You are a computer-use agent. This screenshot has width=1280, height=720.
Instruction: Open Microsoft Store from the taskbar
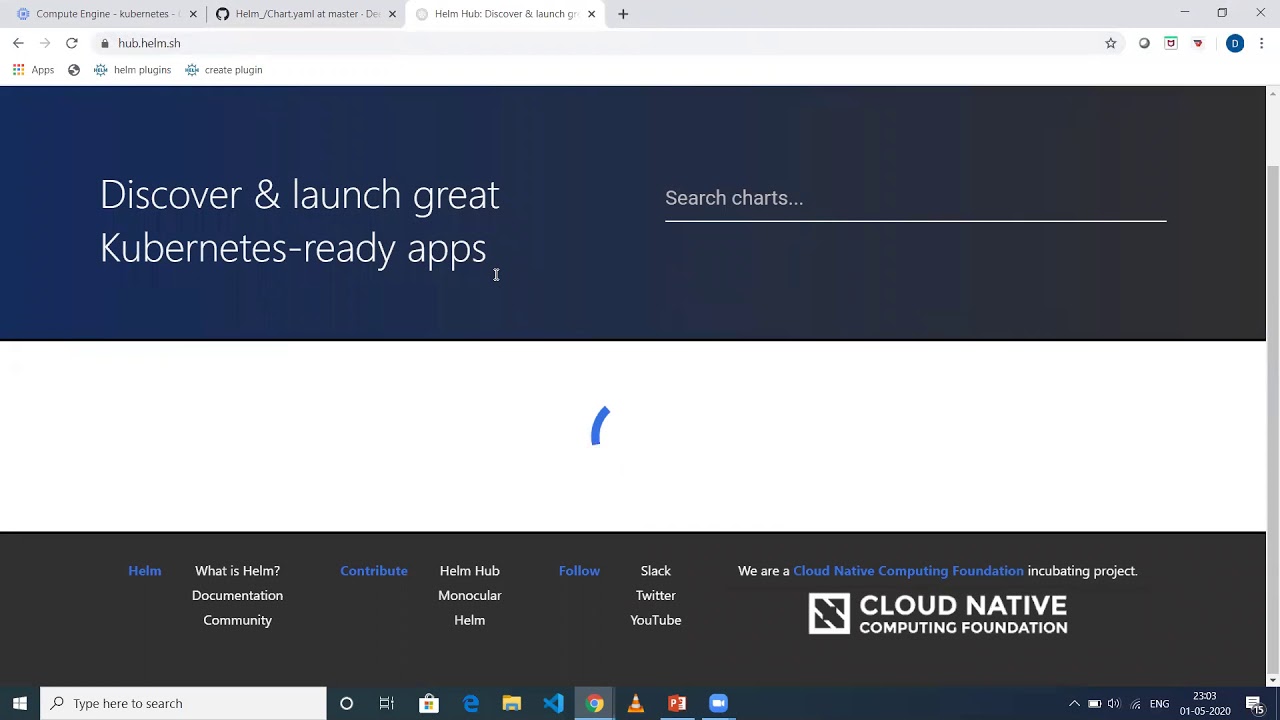pyautogui.click(x=429, y=703)
